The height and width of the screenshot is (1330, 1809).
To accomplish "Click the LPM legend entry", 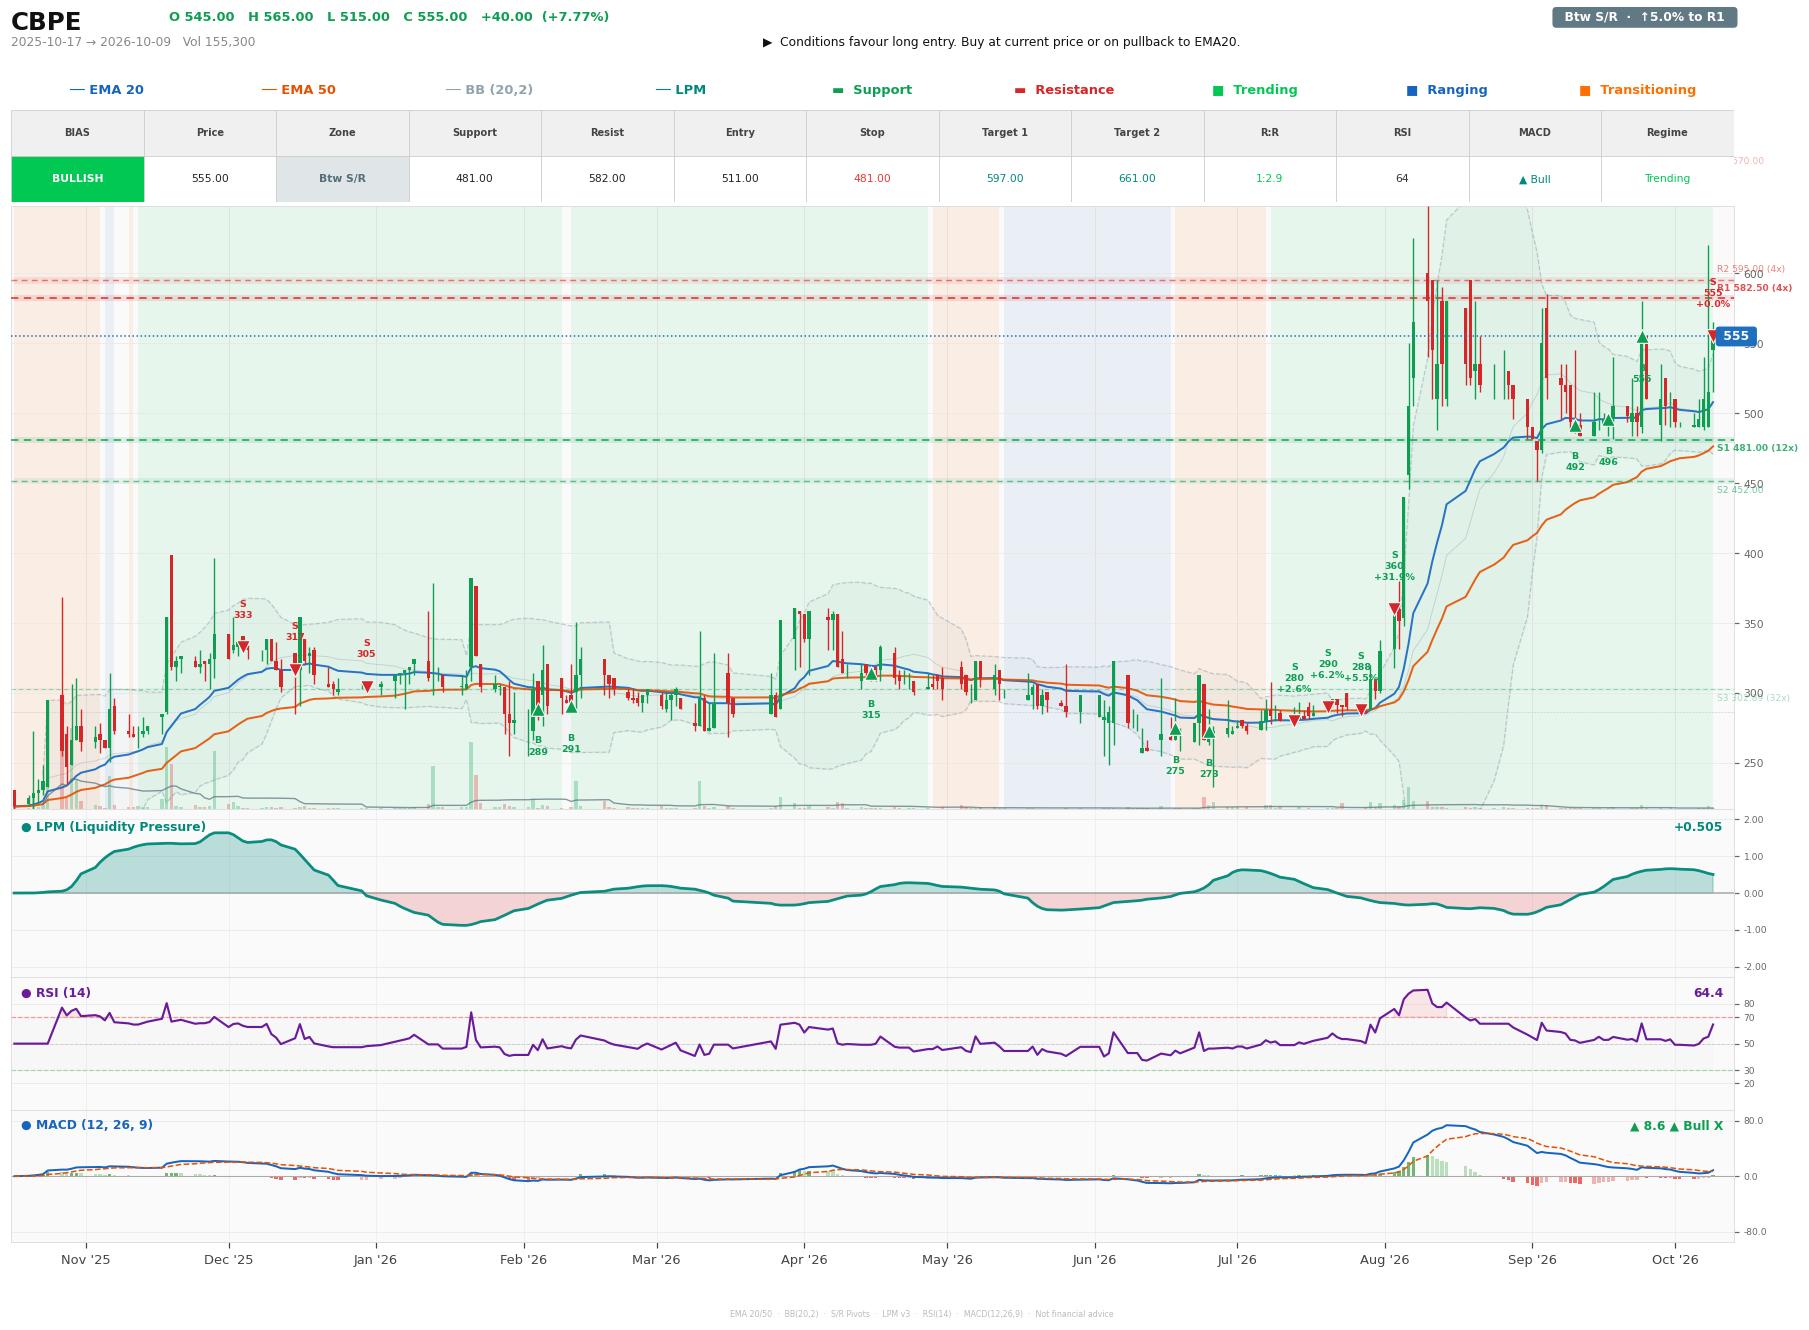I will pyautogui.click(x=680, y=90).
